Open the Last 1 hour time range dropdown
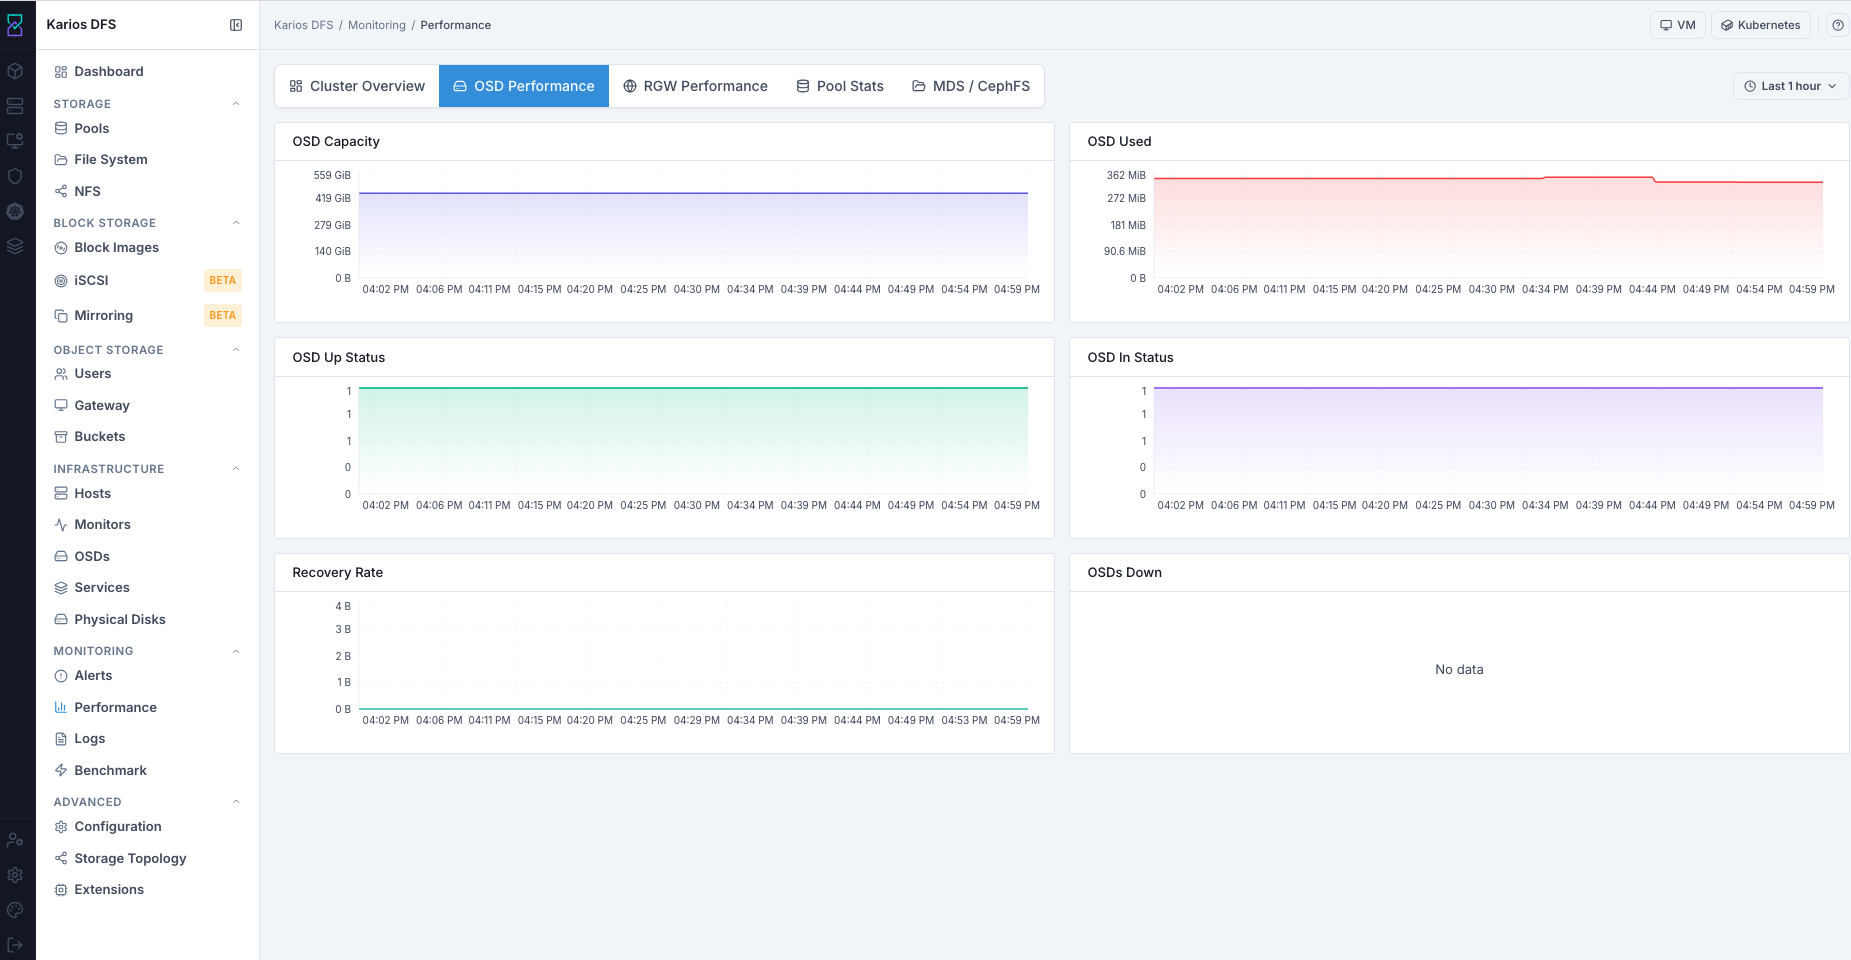The image size is (1851, 960). 1790,86
